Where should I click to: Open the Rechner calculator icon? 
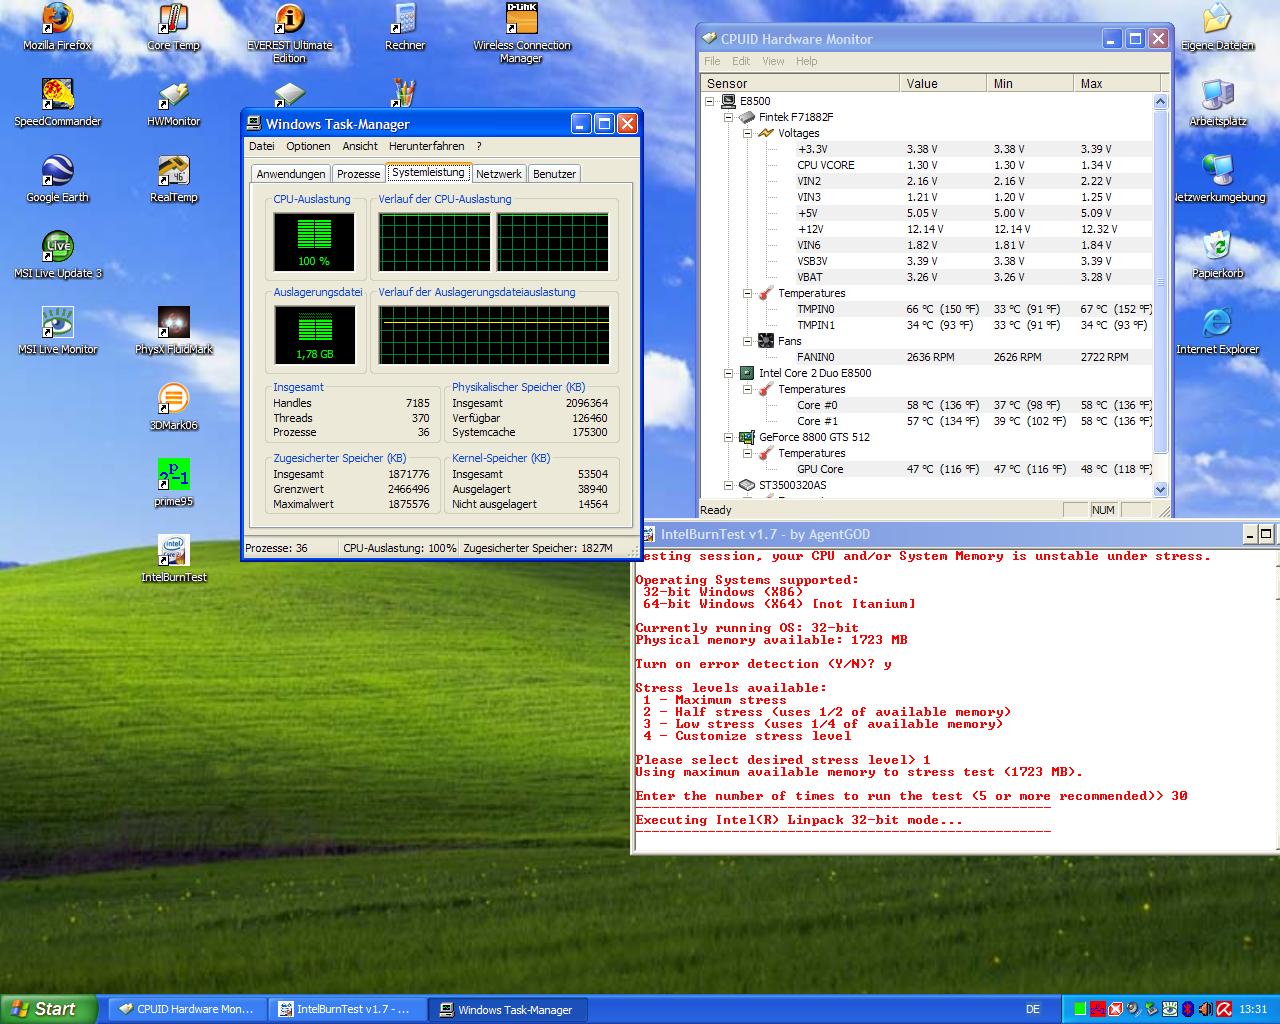(405, 27)
